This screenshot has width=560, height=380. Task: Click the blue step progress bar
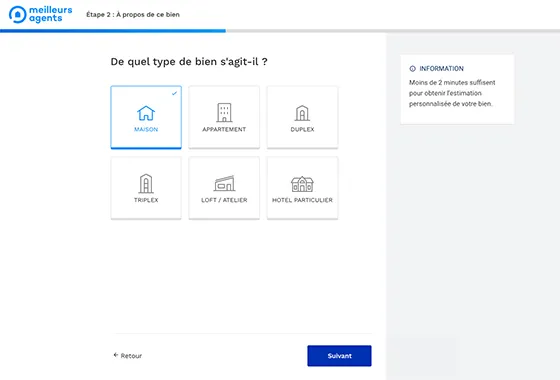(113, 31)
